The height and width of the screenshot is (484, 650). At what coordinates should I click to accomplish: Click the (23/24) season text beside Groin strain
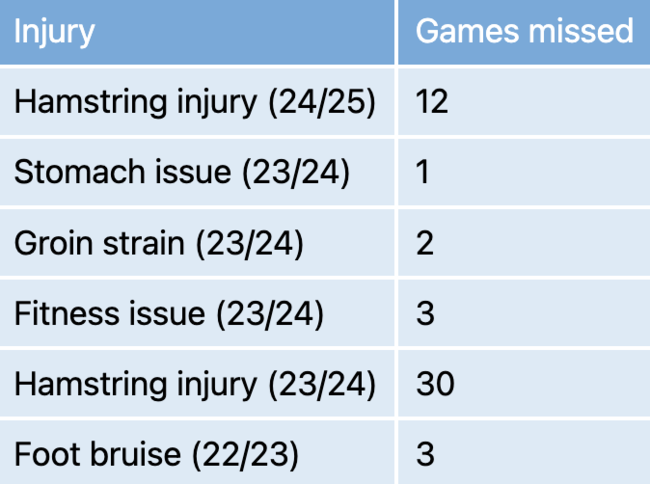click(250, 244)
